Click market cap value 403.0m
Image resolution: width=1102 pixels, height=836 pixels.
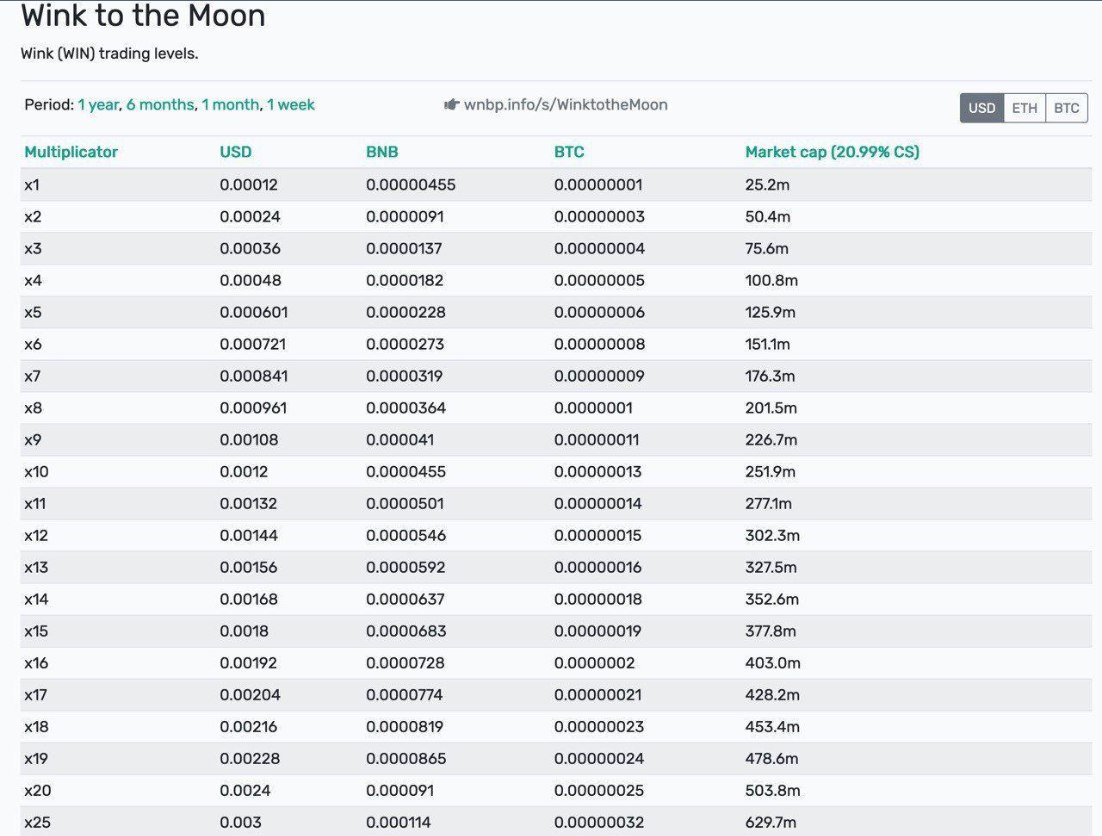click(x=773, y=662)
